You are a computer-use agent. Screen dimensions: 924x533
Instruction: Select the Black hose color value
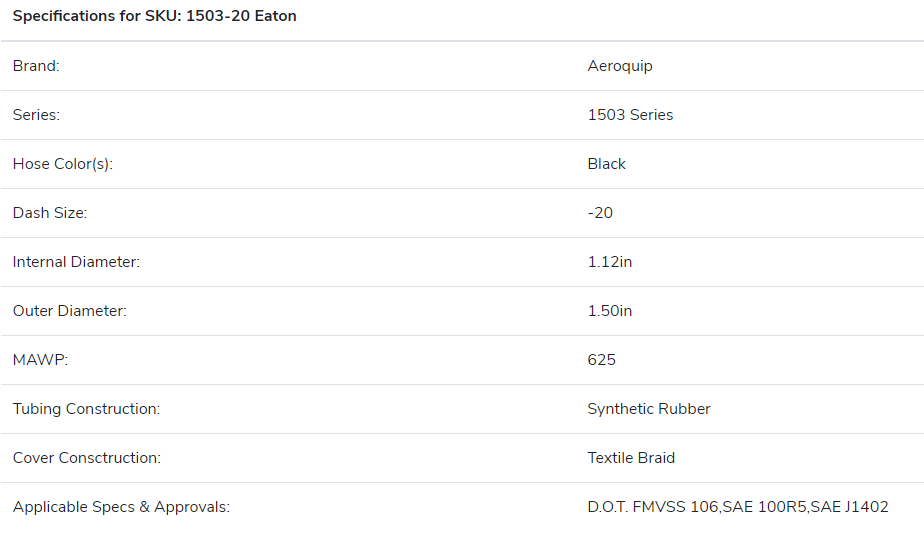(x=606, y=163)
